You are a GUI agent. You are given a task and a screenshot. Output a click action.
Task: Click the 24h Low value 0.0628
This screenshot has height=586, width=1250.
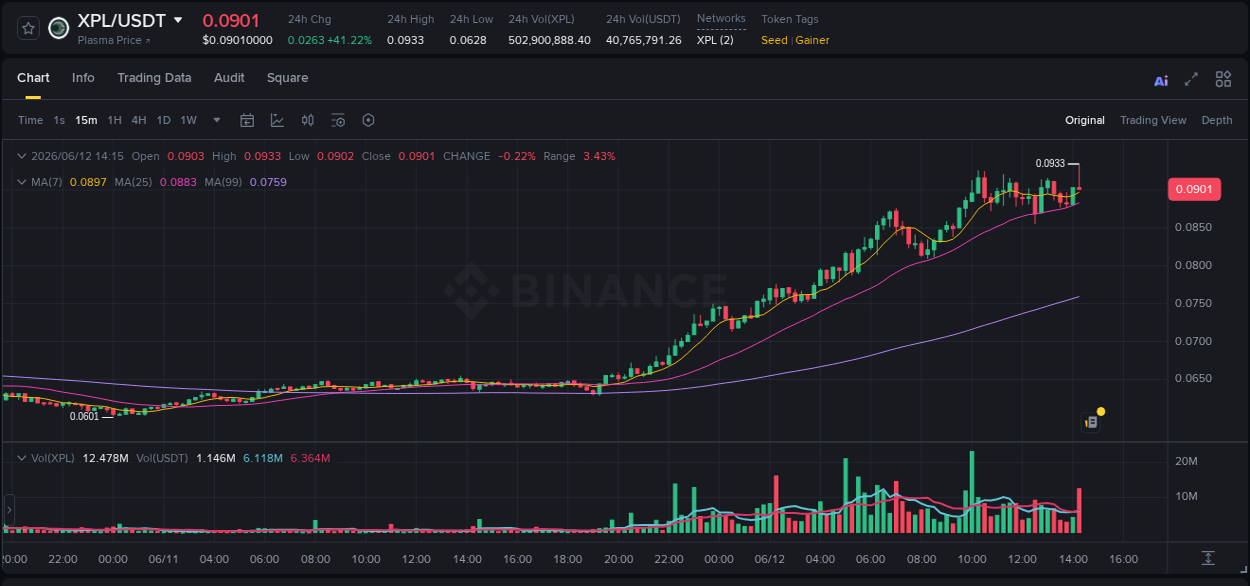click(467, 40)
